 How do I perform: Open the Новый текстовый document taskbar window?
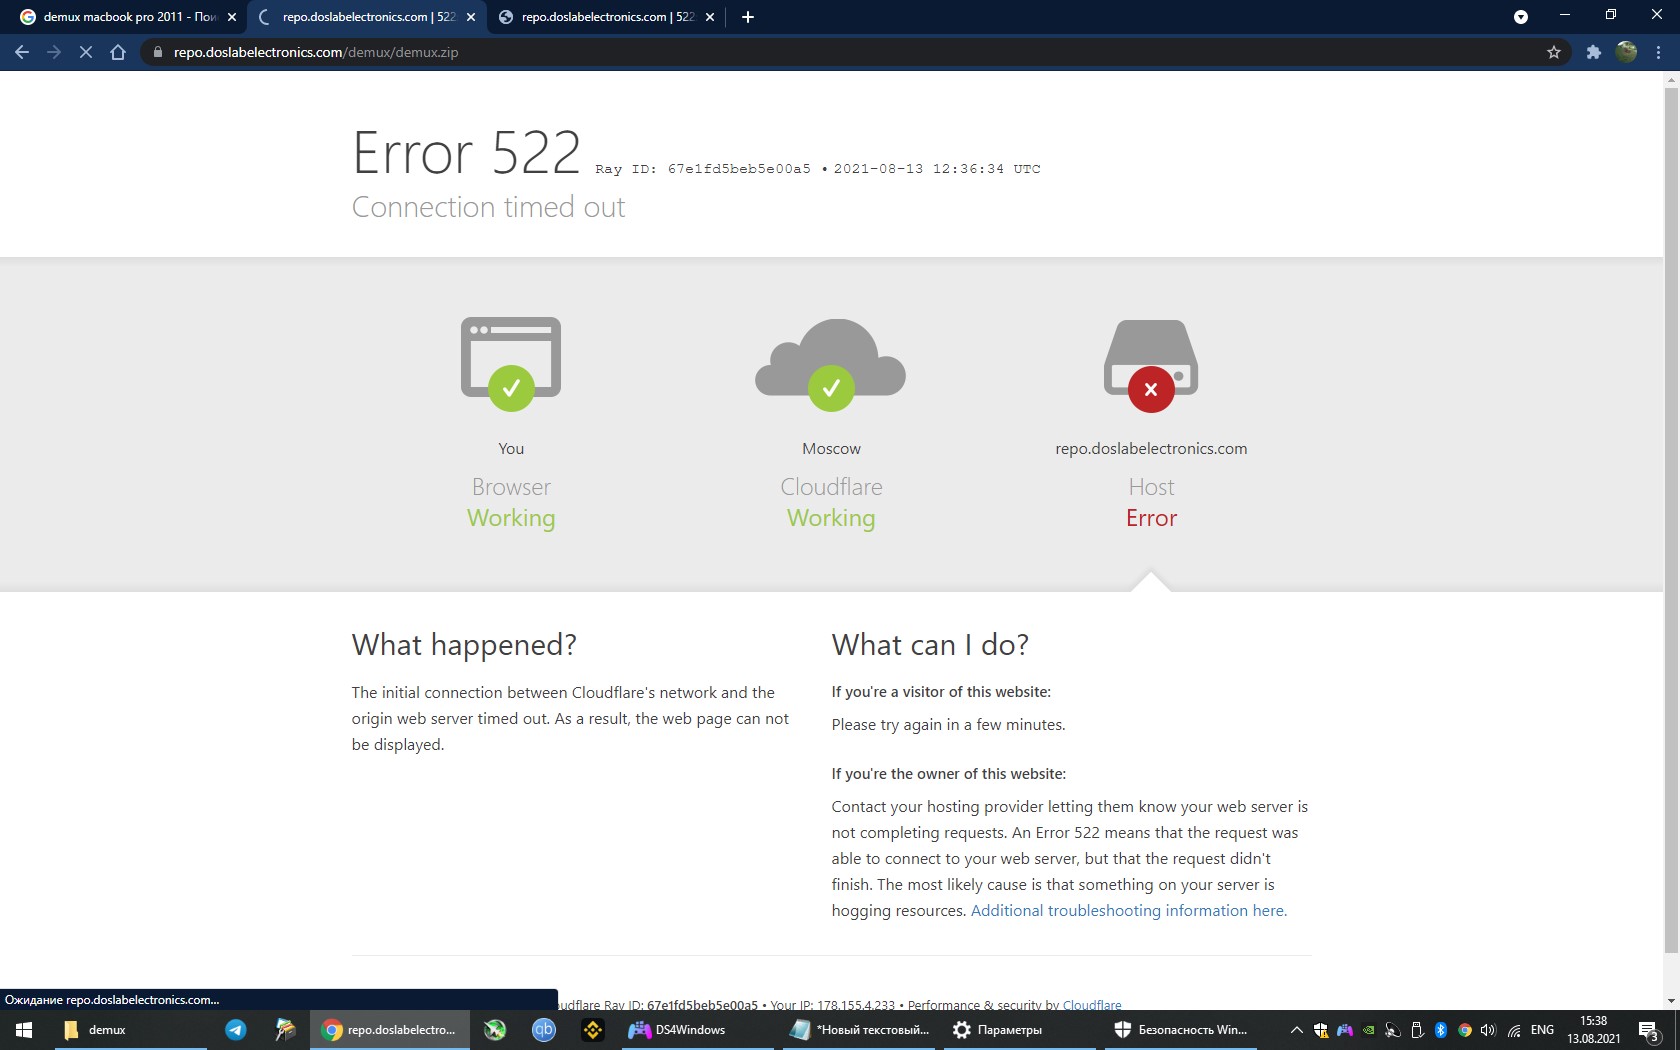858,1030
